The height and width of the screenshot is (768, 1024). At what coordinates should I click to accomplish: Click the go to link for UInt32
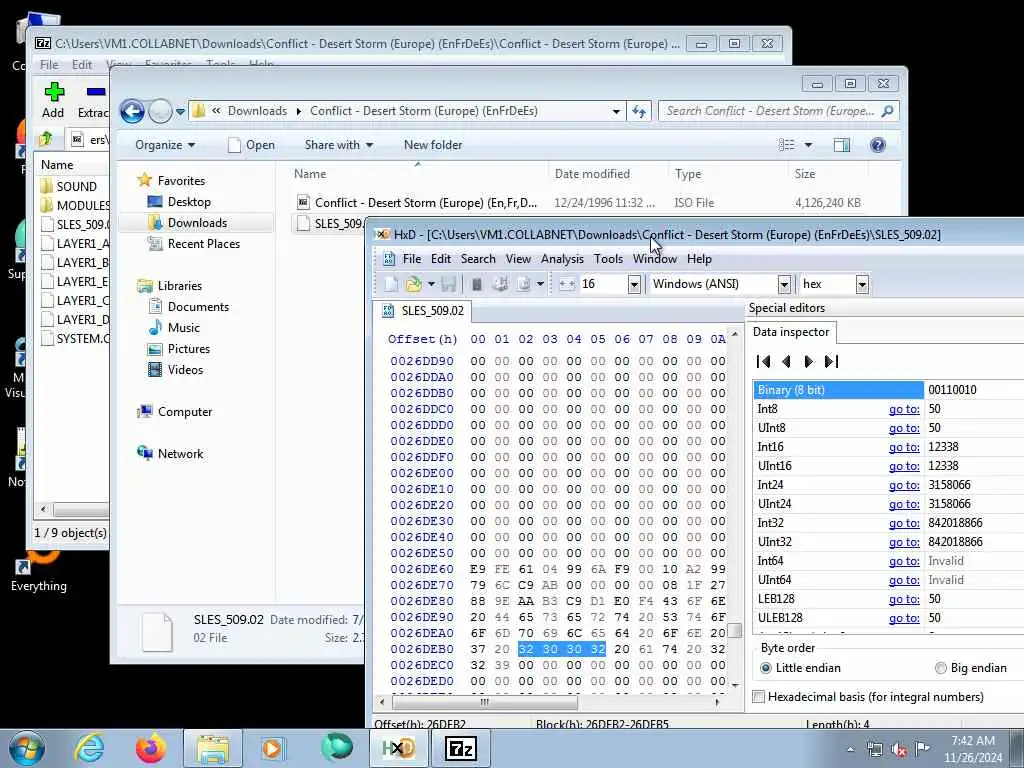pos(904,542)
